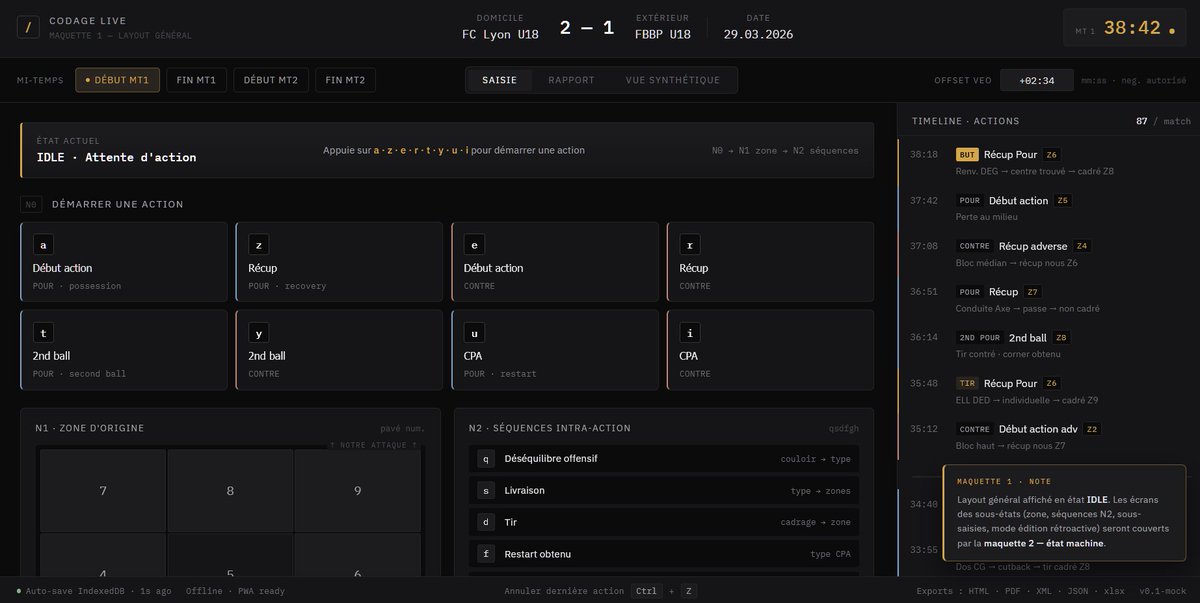Start the CONTRE 2nd ball card
1200x603 pixels.
tap(339, 350)
